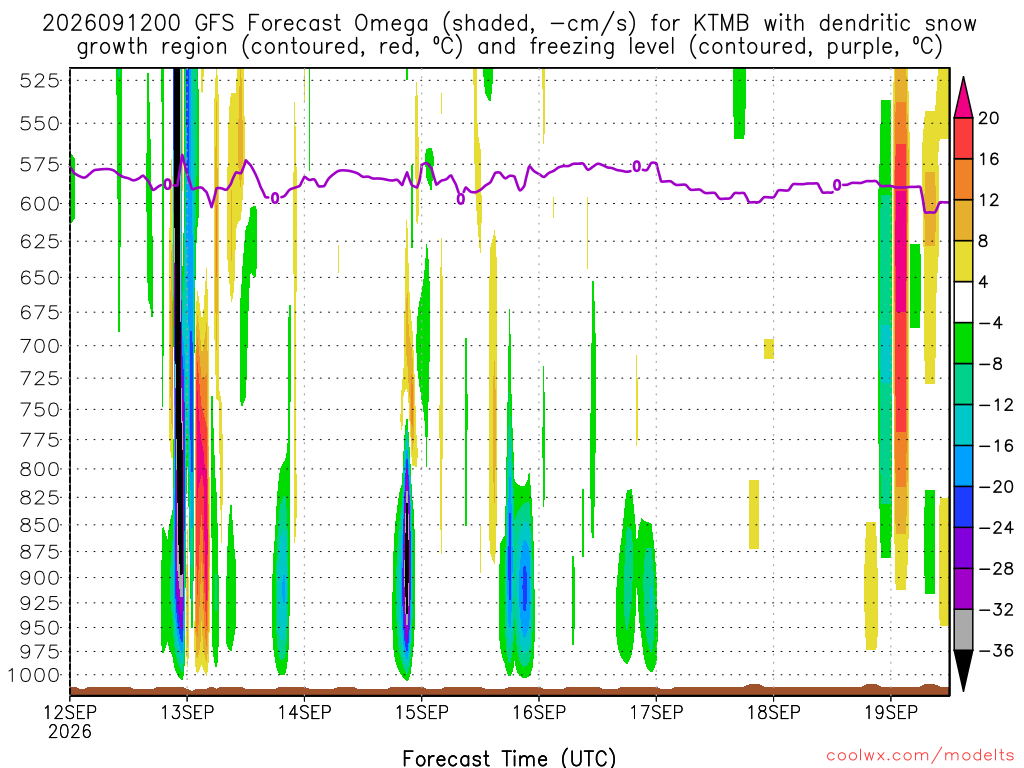Select the purple -28 to -24 colorbar segment
The image size is (1024, 768).
tap(963, 548)
